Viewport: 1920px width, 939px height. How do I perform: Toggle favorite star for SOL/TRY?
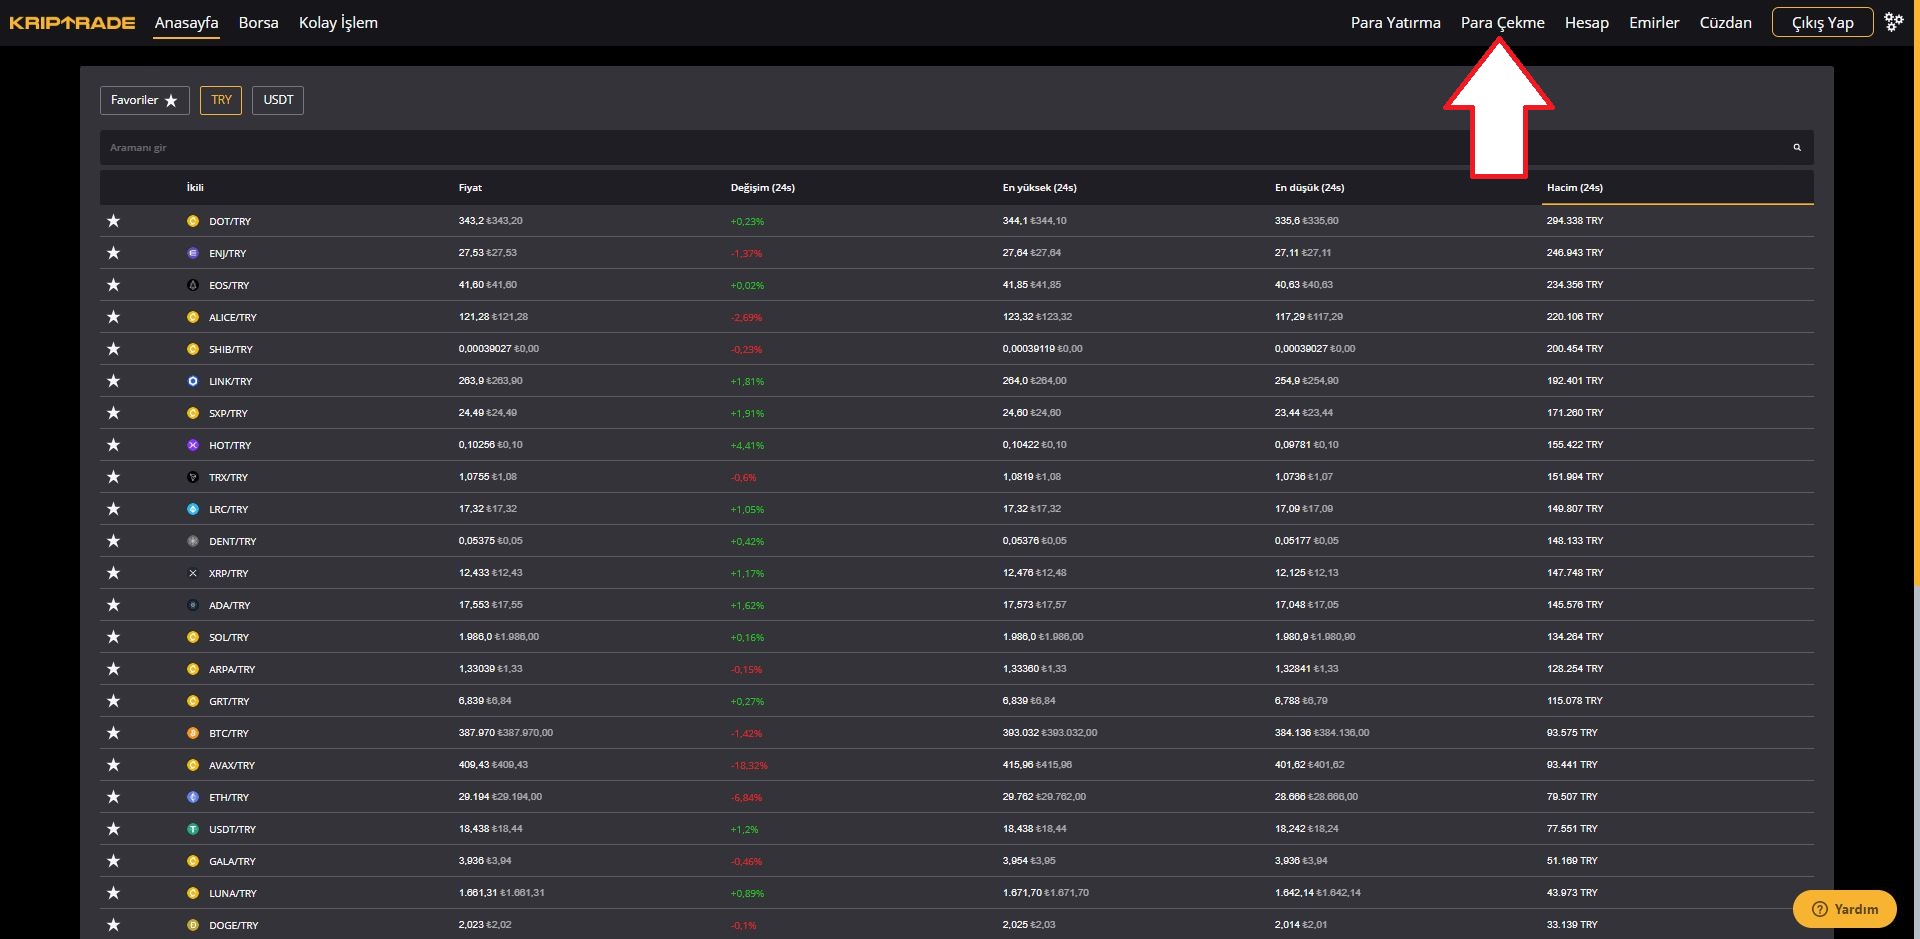[x=114, y=637]
